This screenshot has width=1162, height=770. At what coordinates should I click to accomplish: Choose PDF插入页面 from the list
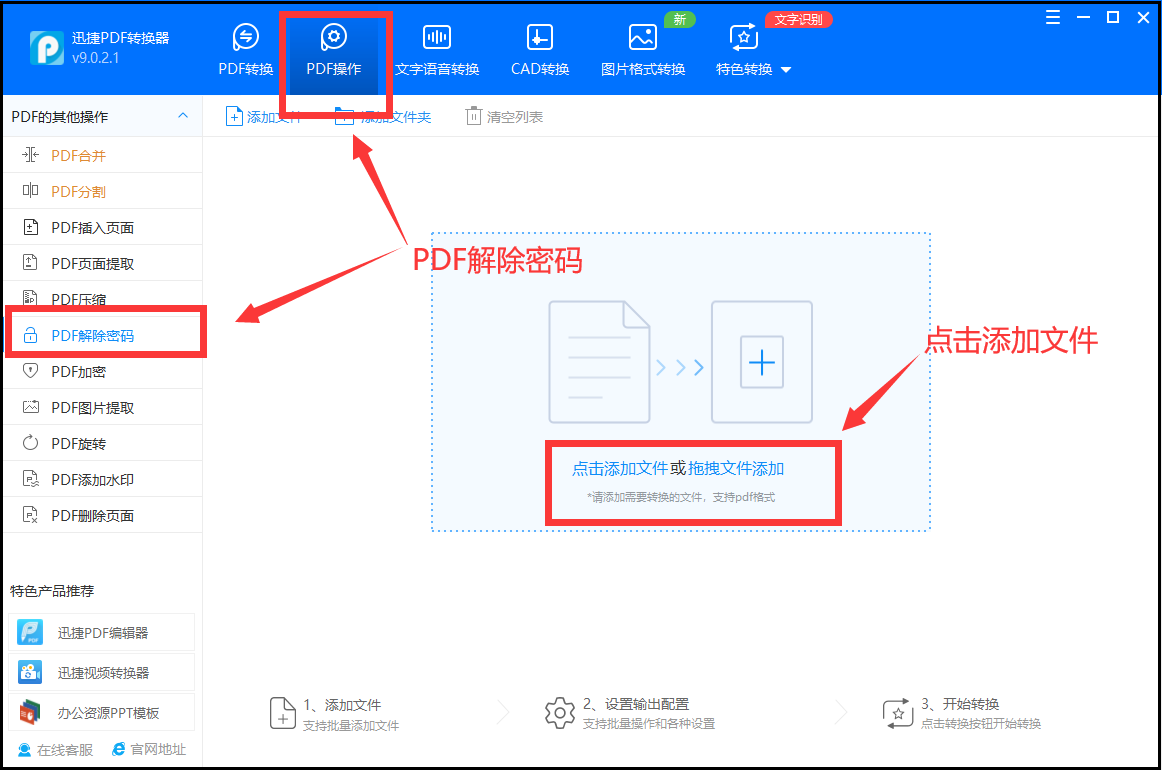pos(103,227)
